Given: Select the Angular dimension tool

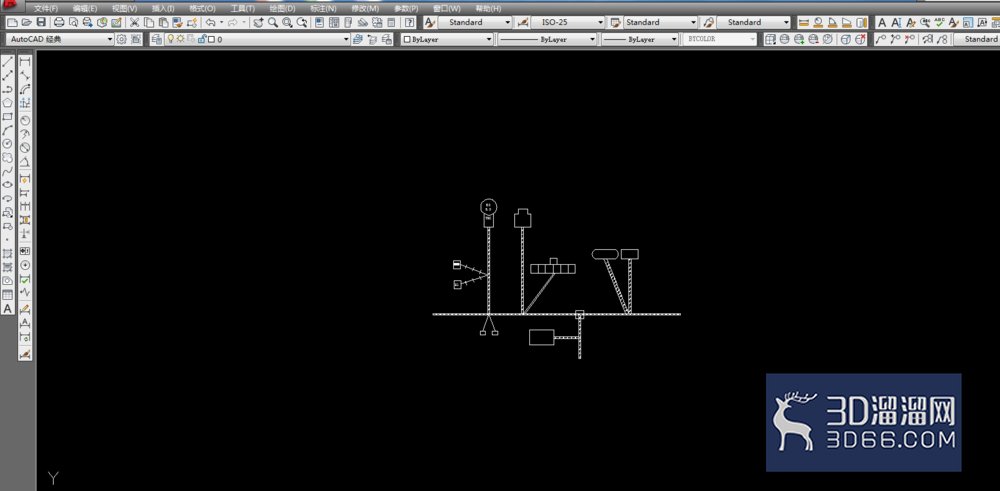Looking at the screenshot, I should pyautogui.click(x=25, y=161).
